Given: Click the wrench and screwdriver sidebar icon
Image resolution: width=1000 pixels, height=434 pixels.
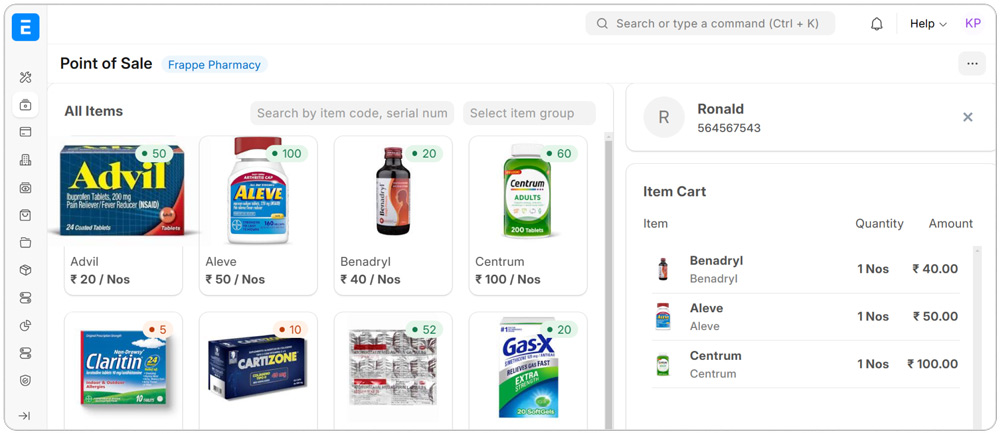Looking at the screenshot, I should tap(26, 77).
